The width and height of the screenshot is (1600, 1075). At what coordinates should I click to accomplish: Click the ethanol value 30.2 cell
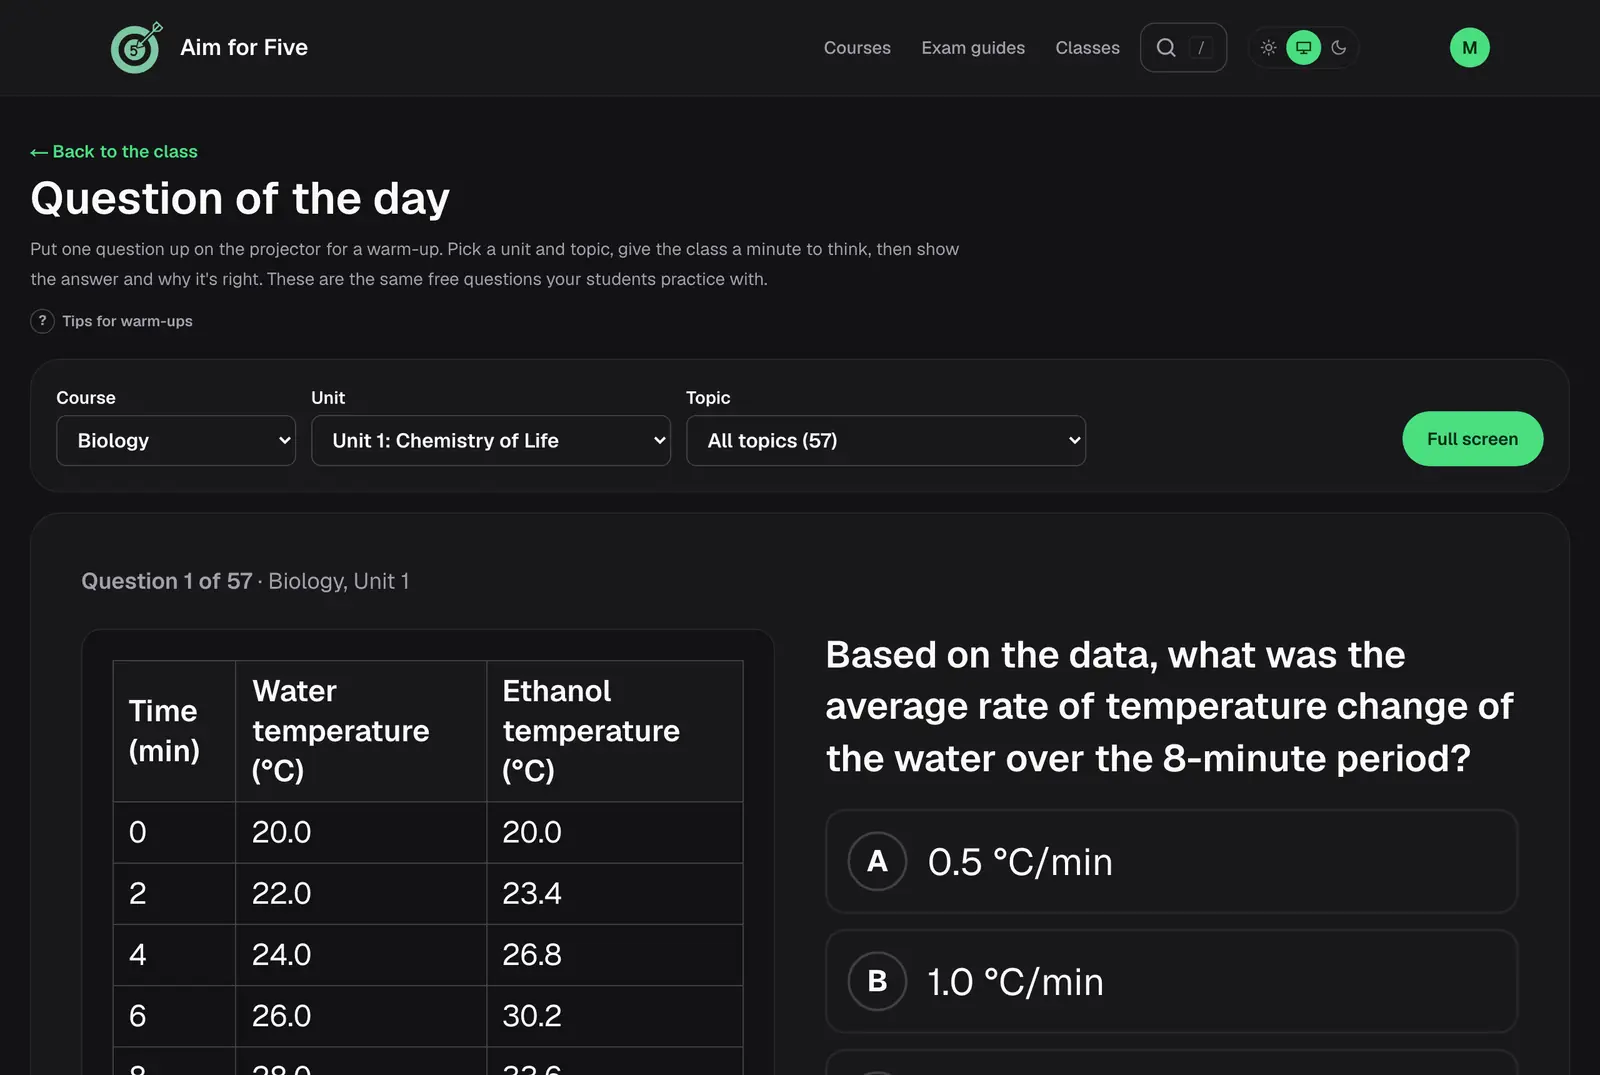coord(615,1016)
